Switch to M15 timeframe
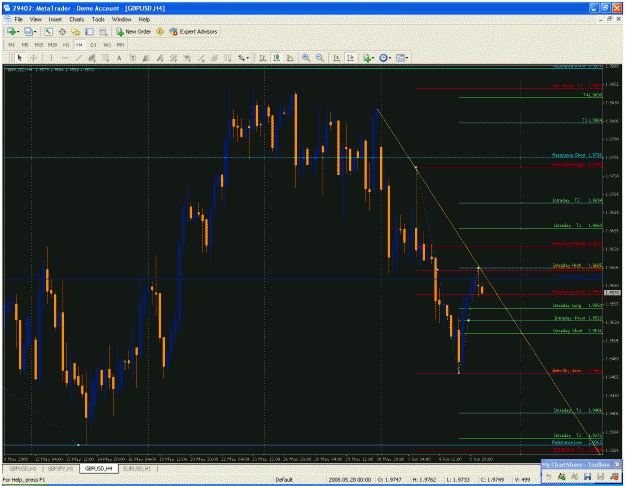 tap(39, 45)
